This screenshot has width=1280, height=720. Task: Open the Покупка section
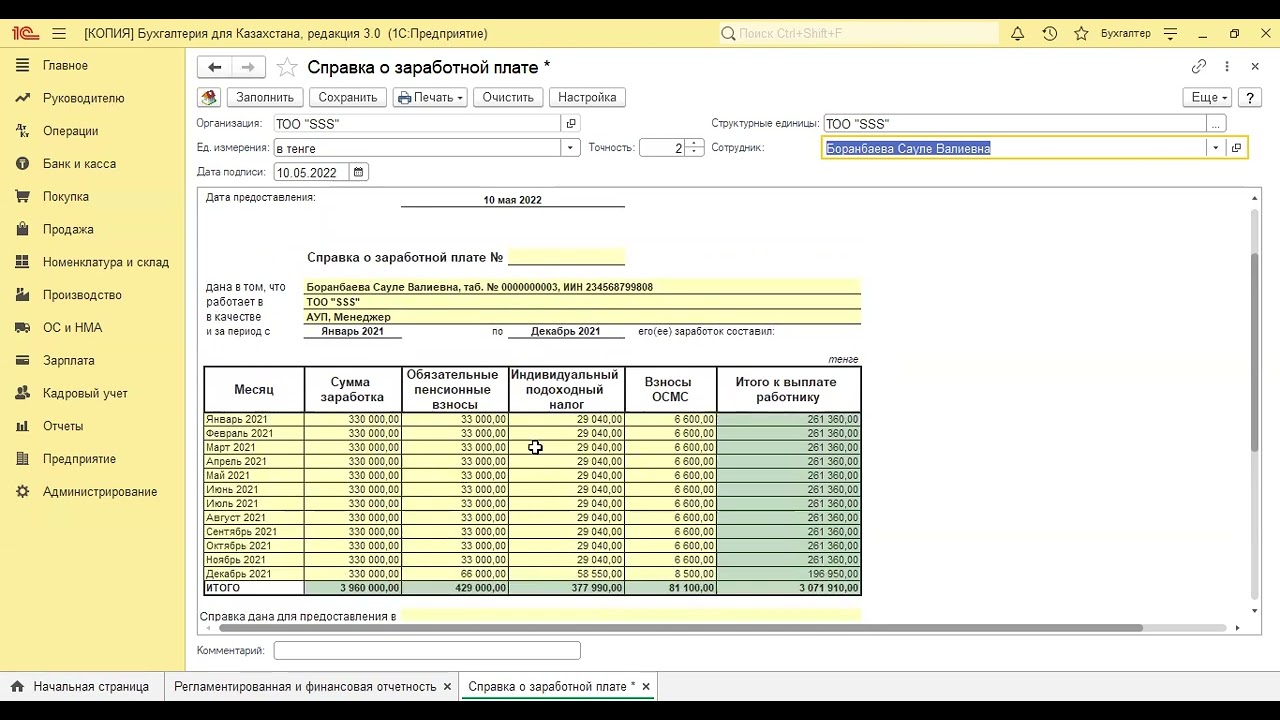coord(66,197)
